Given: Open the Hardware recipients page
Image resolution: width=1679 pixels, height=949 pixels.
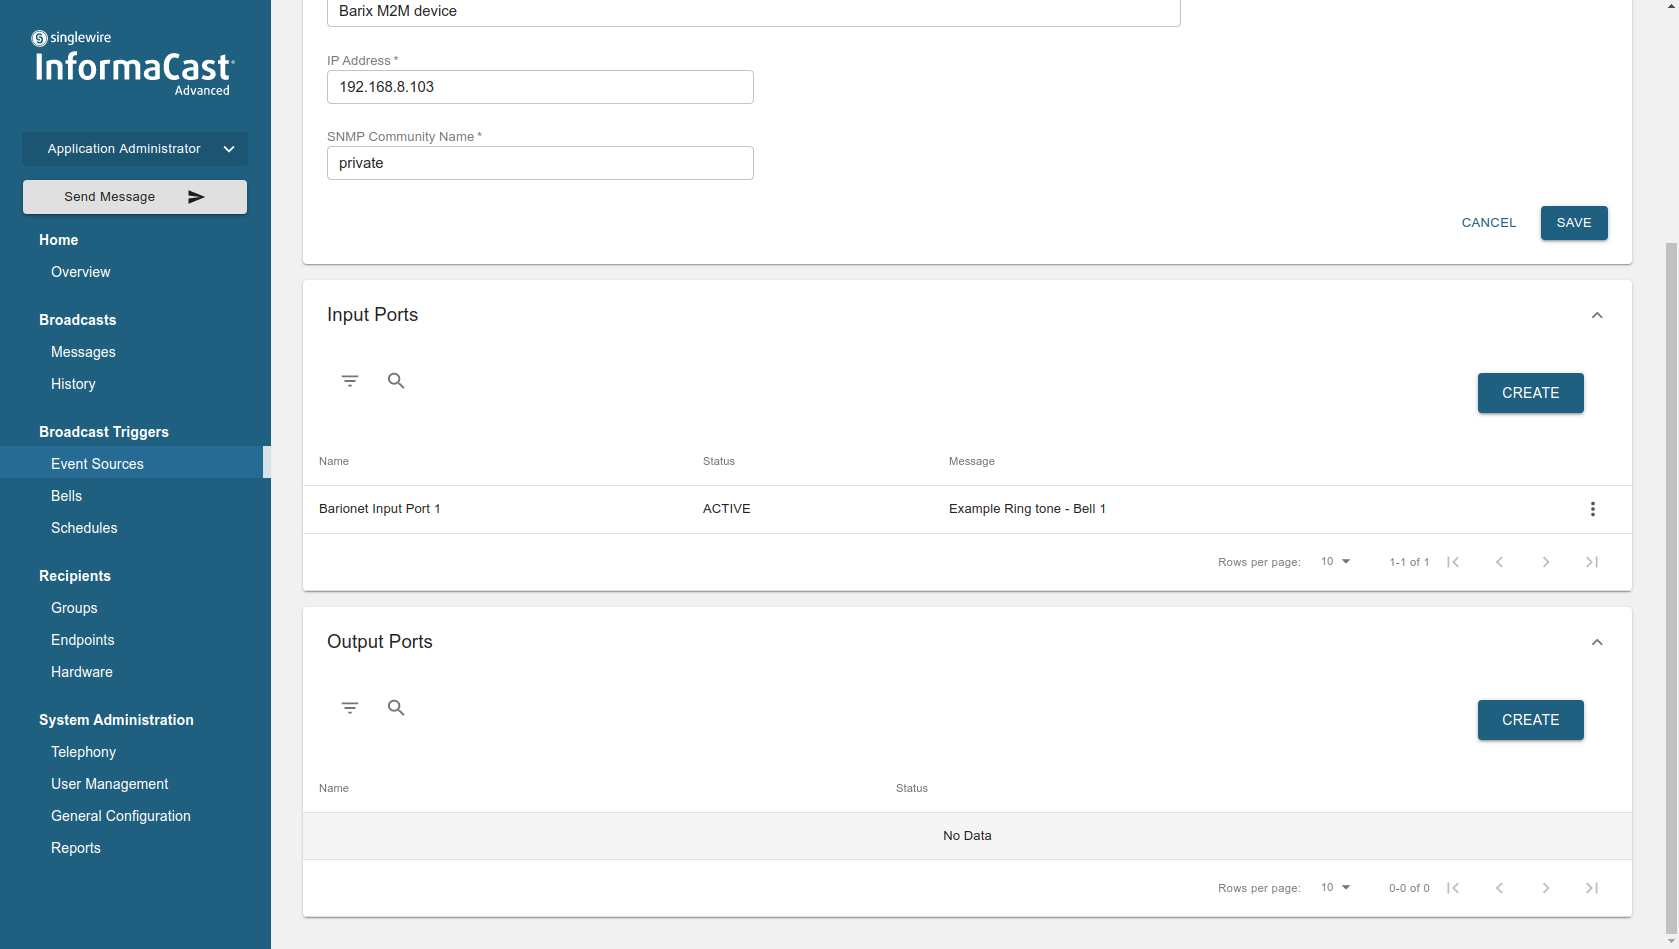Looking at the screenshot, I should [82, 672].
